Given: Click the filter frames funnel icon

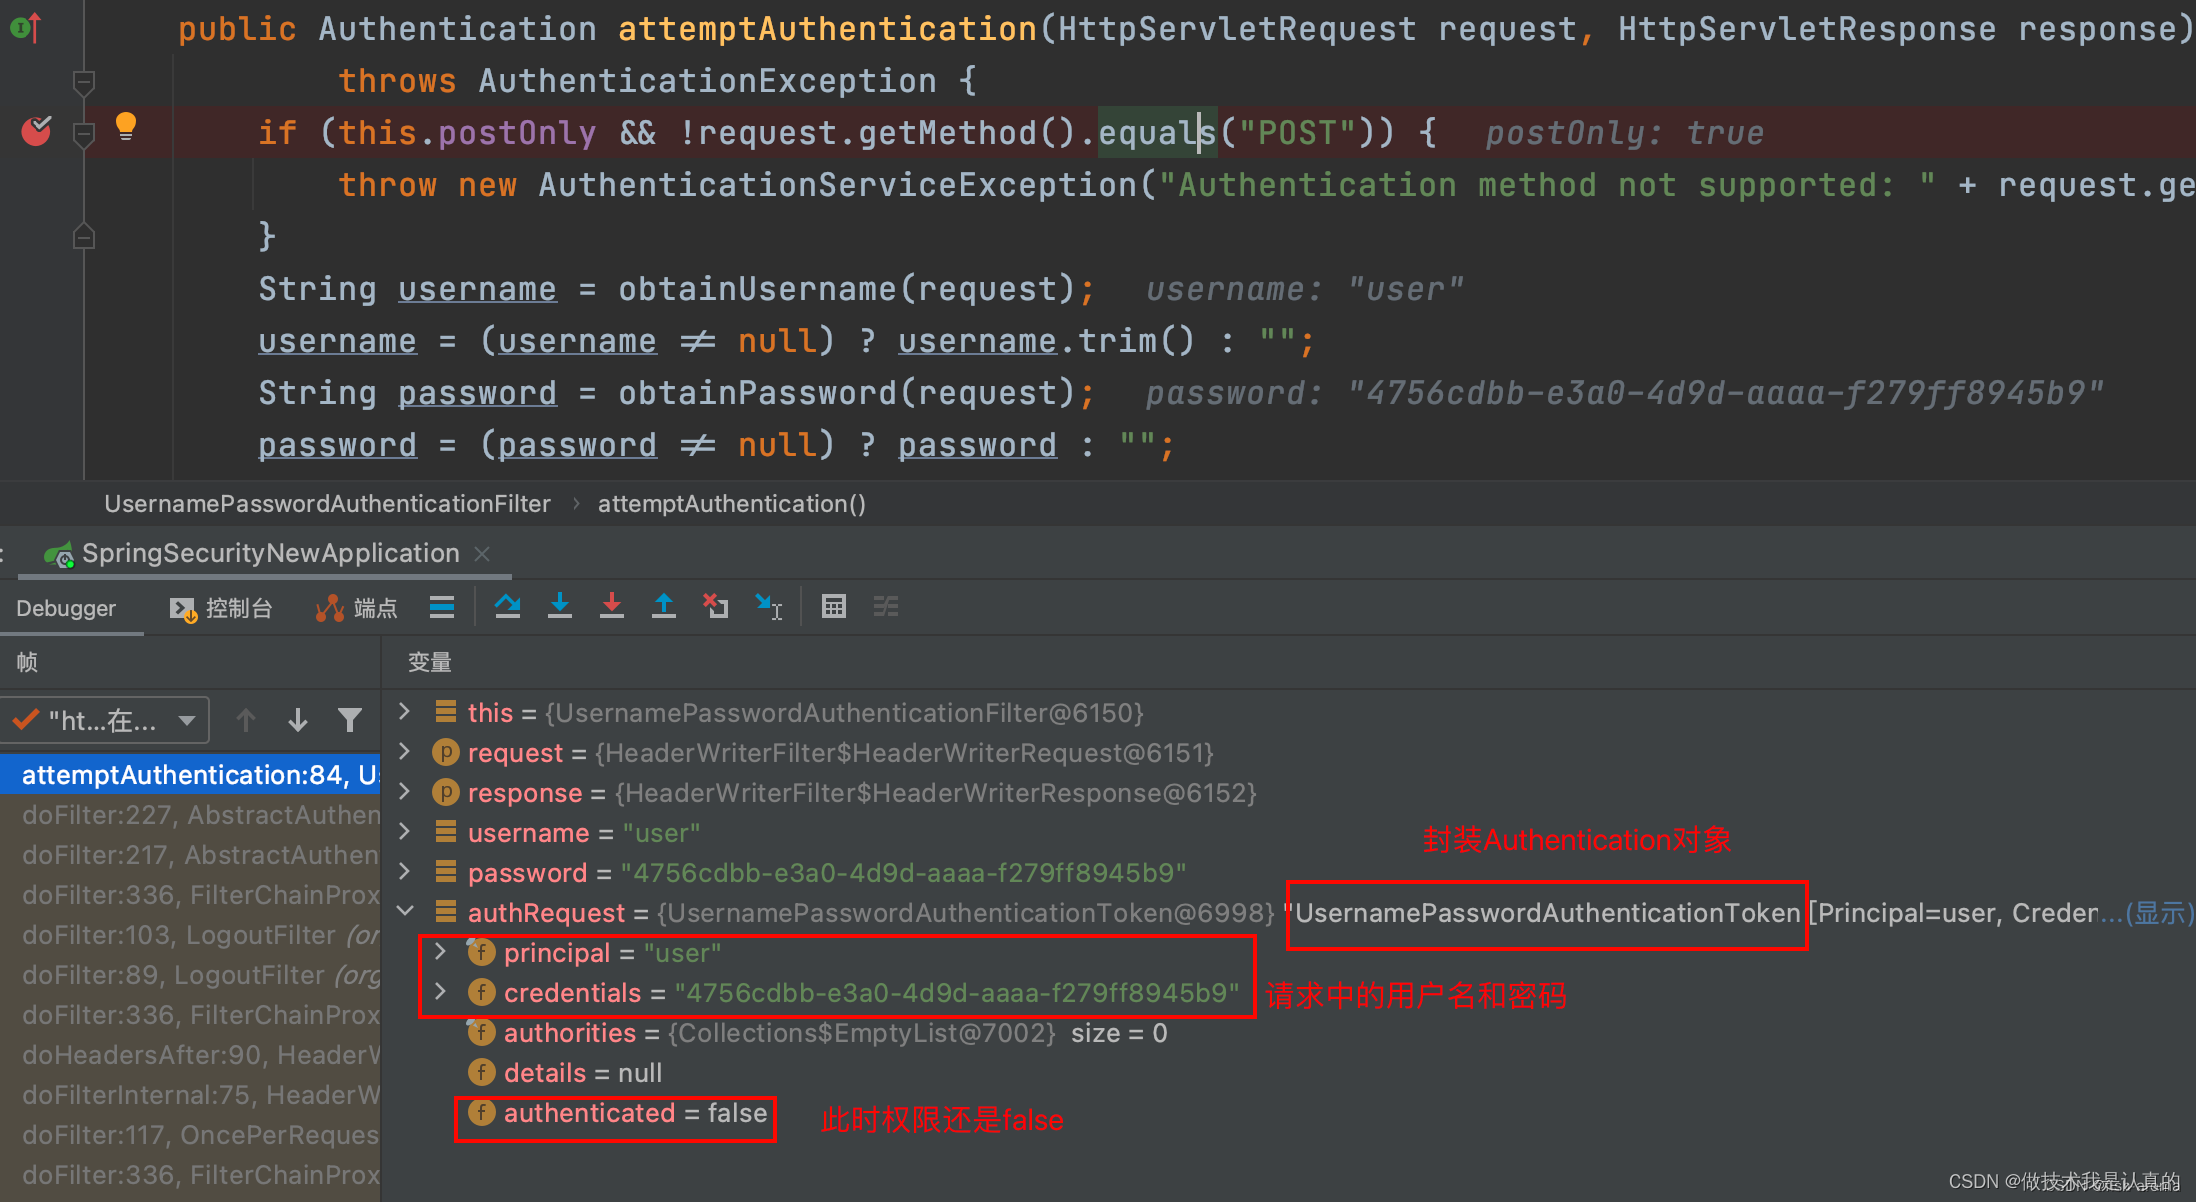Looking at the screenshot, I should click(x=349, y=720).
